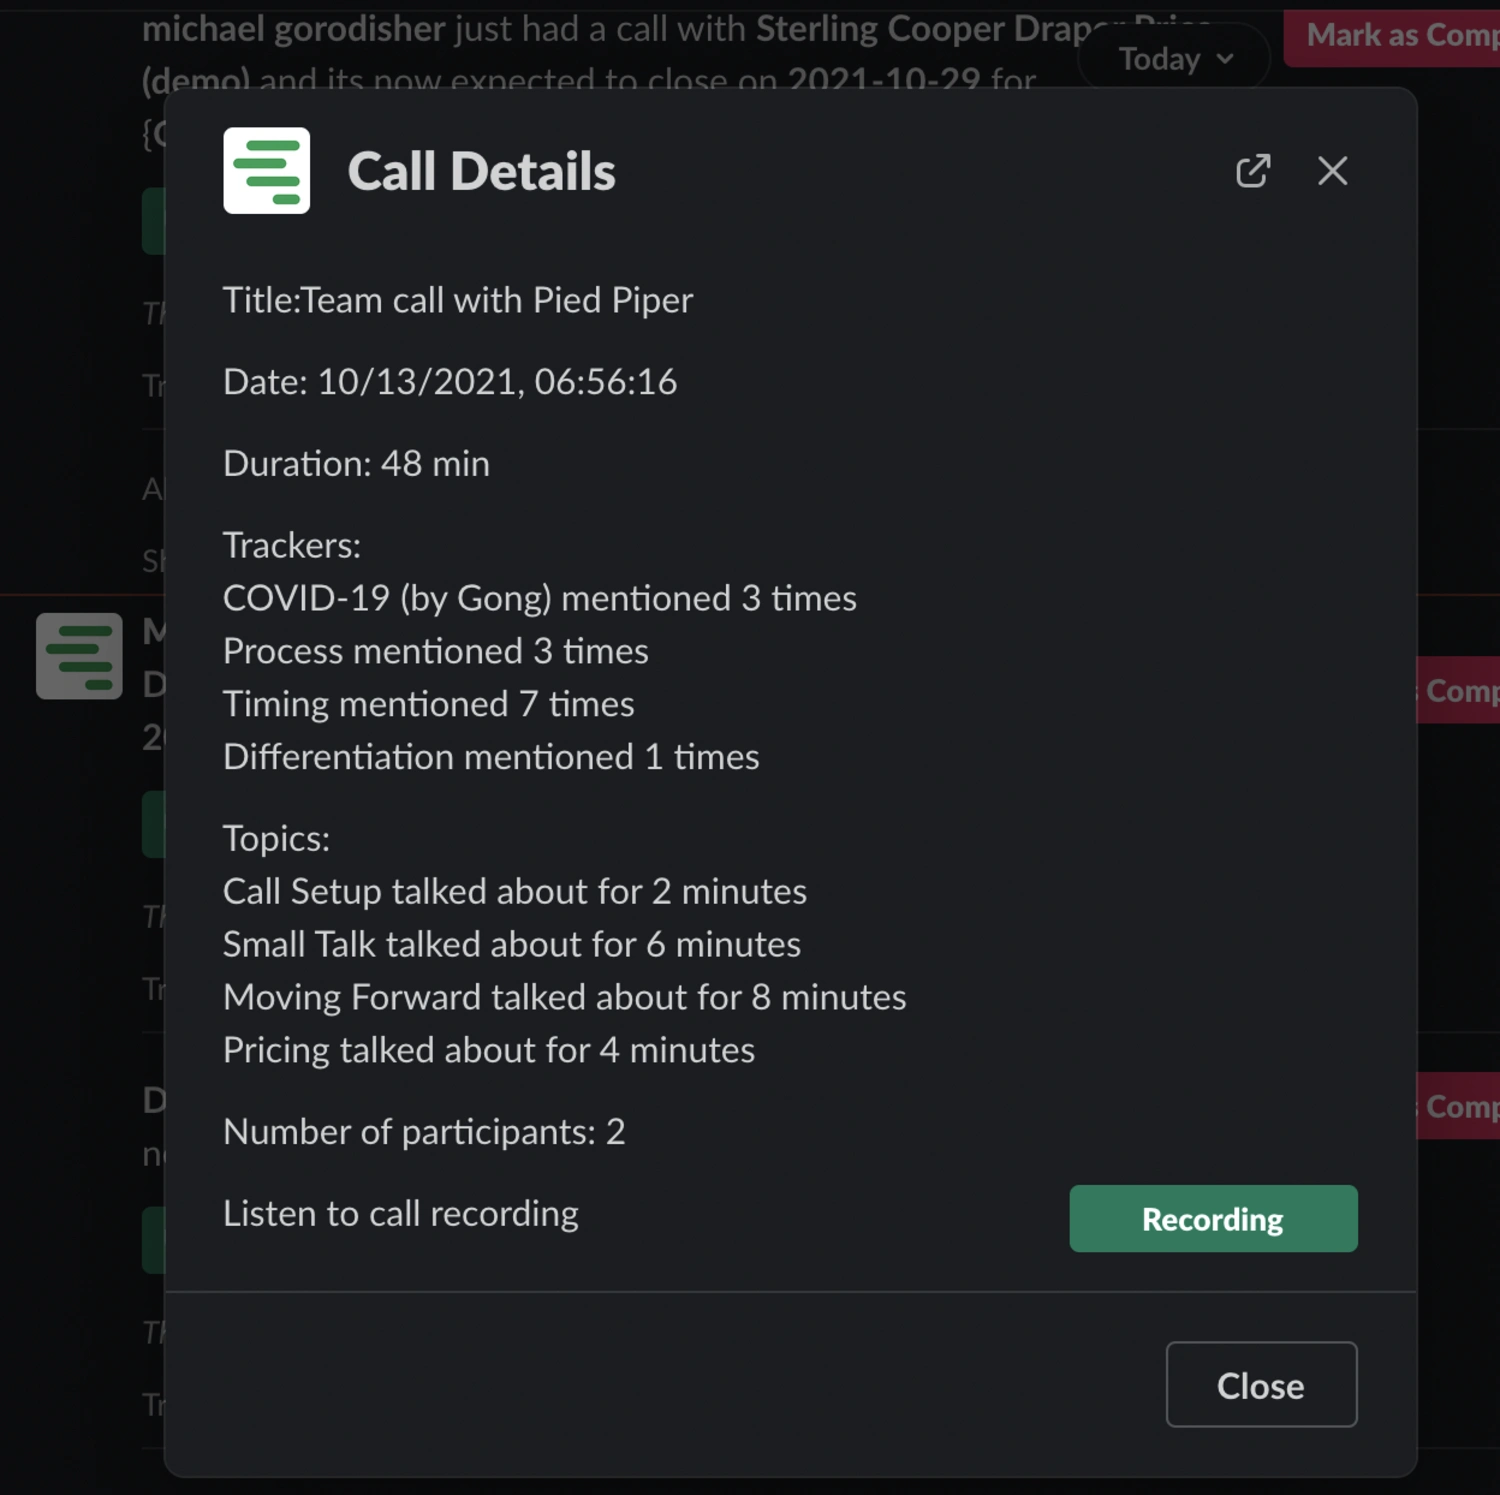This screenshot has height=1495, width=1500.
Task: Click the Timing mentioned 7 times tracker
Action: 428,704
